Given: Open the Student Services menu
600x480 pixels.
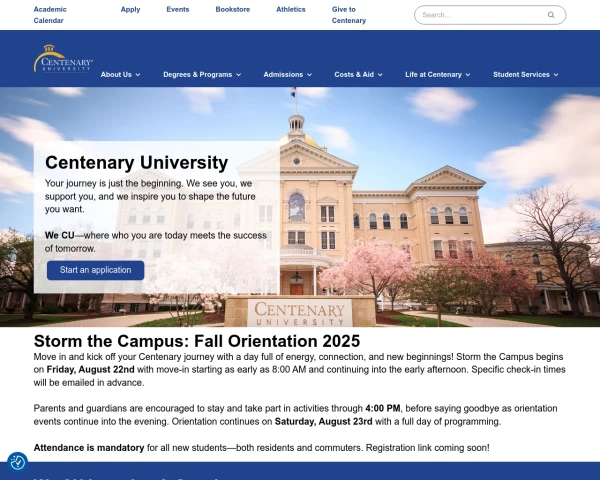Looking at the screenshot, I should (521, 75).
